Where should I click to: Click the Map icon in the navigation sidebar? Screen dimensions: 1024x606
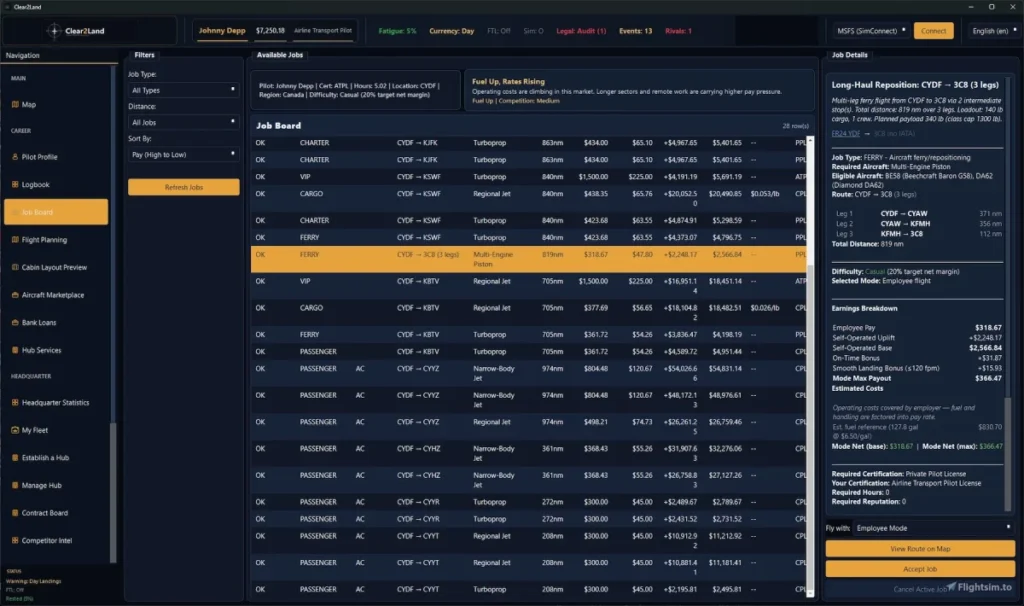(x=15, y=104)
